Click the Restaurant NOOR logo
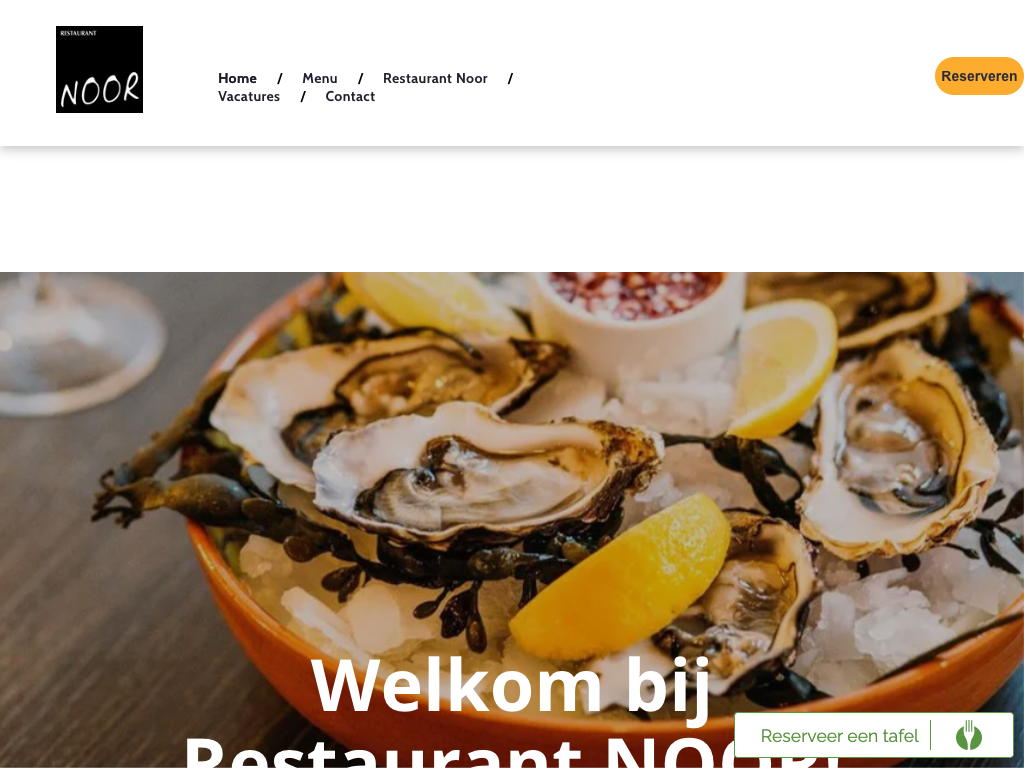The image size is (1024, 768). tap(99, 69)
